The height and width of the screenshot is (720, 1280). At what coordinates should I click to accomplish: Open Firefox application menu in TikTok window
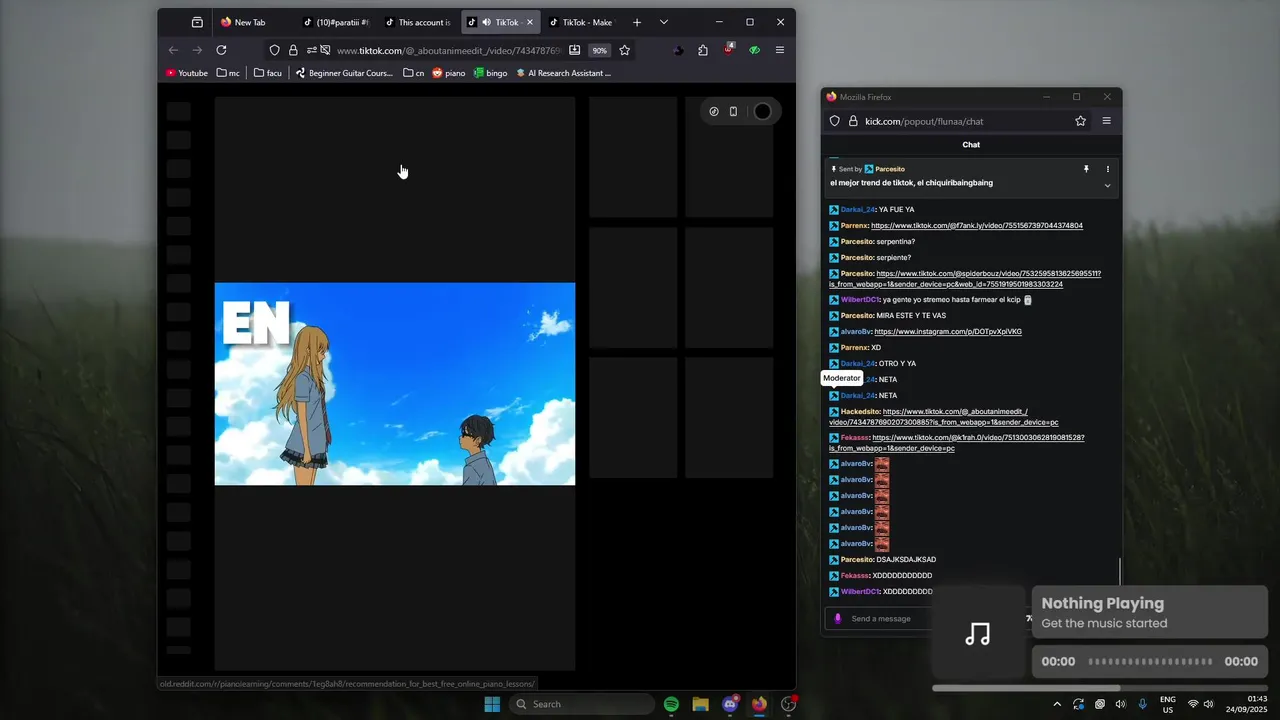[x=780, y=50]
